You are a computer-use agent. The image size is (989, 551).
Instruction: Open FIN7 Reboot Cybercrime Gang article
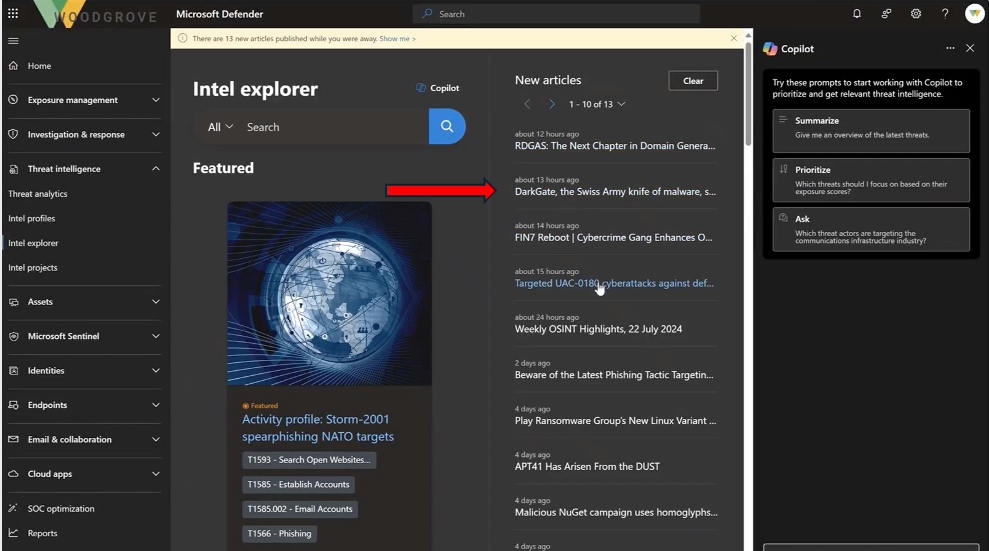613,237
